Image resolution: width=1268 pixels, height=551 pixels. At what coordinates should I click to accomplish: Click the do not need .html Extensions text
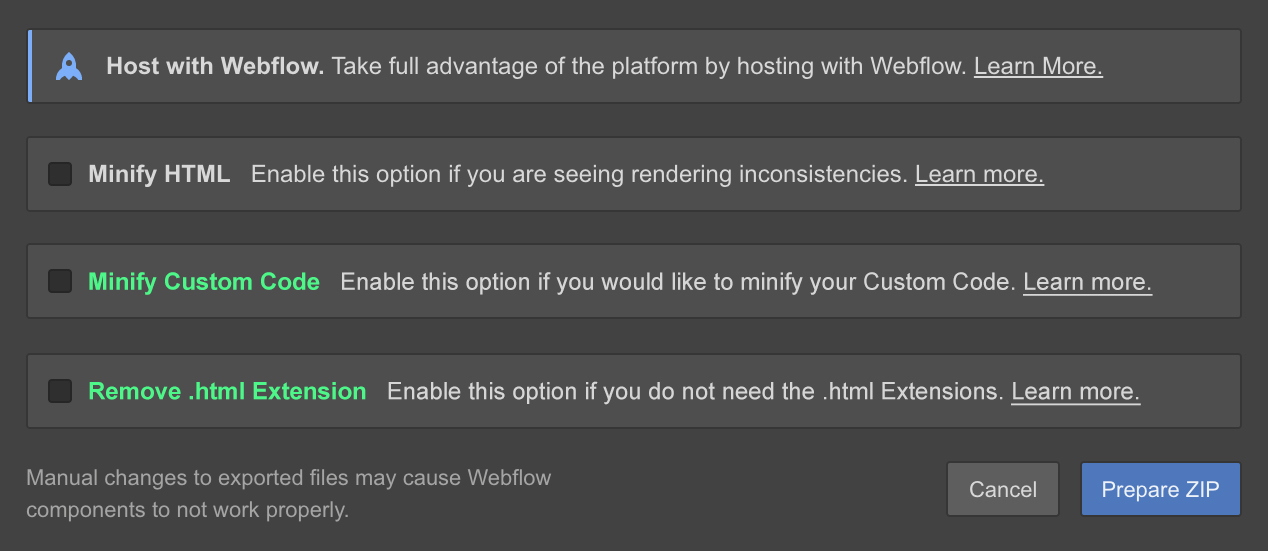(695, 391)
